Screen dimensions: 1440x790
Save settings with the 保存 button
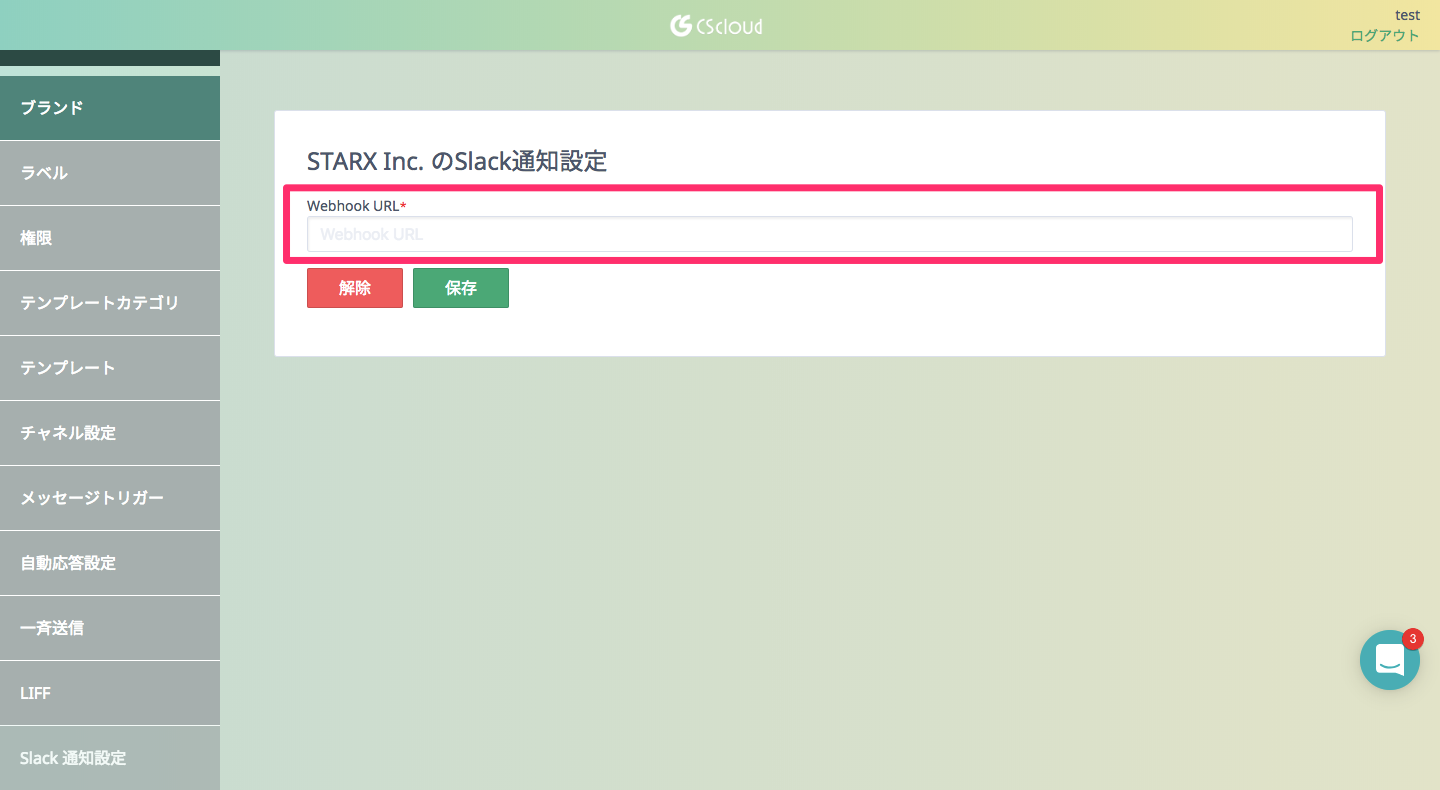tap(461, 288)
